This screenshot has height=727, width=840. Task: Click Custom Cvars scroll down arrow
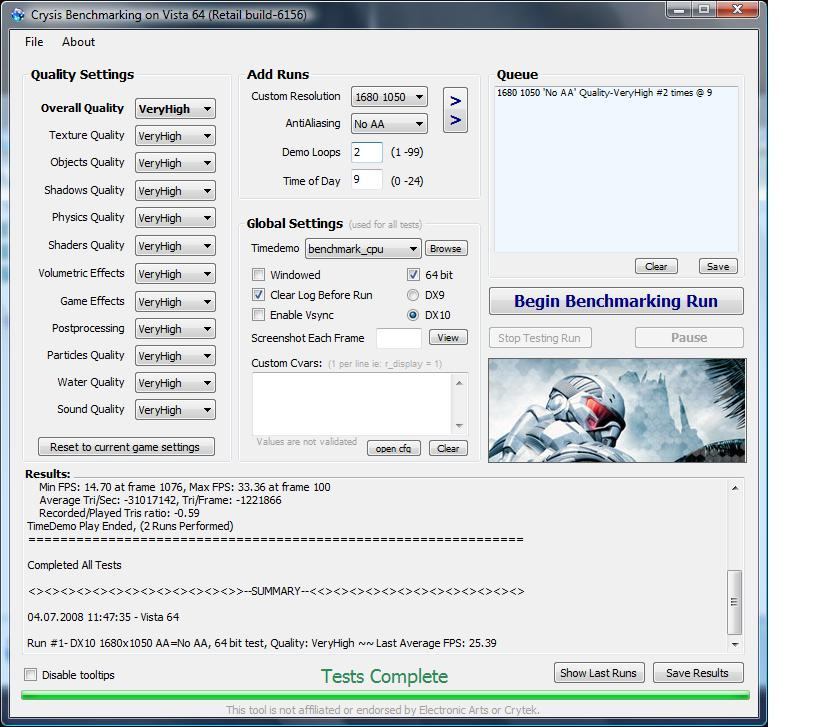coord(460,426)
